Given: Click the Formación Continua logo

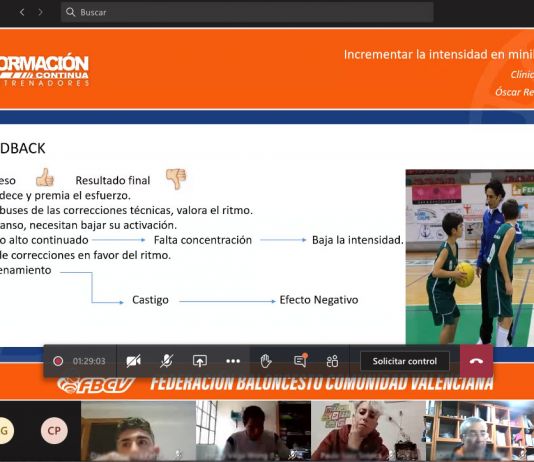Looking at the screenshot, I should click(x=44, y=70).
